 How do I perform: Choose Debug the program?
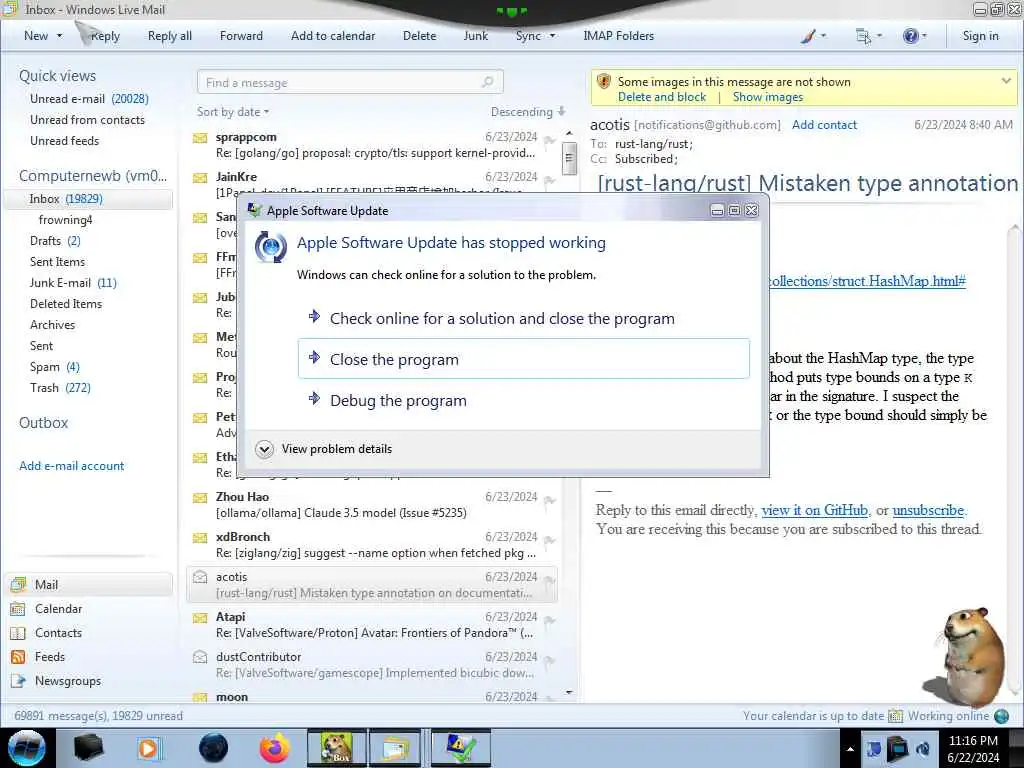pos(524,400)
